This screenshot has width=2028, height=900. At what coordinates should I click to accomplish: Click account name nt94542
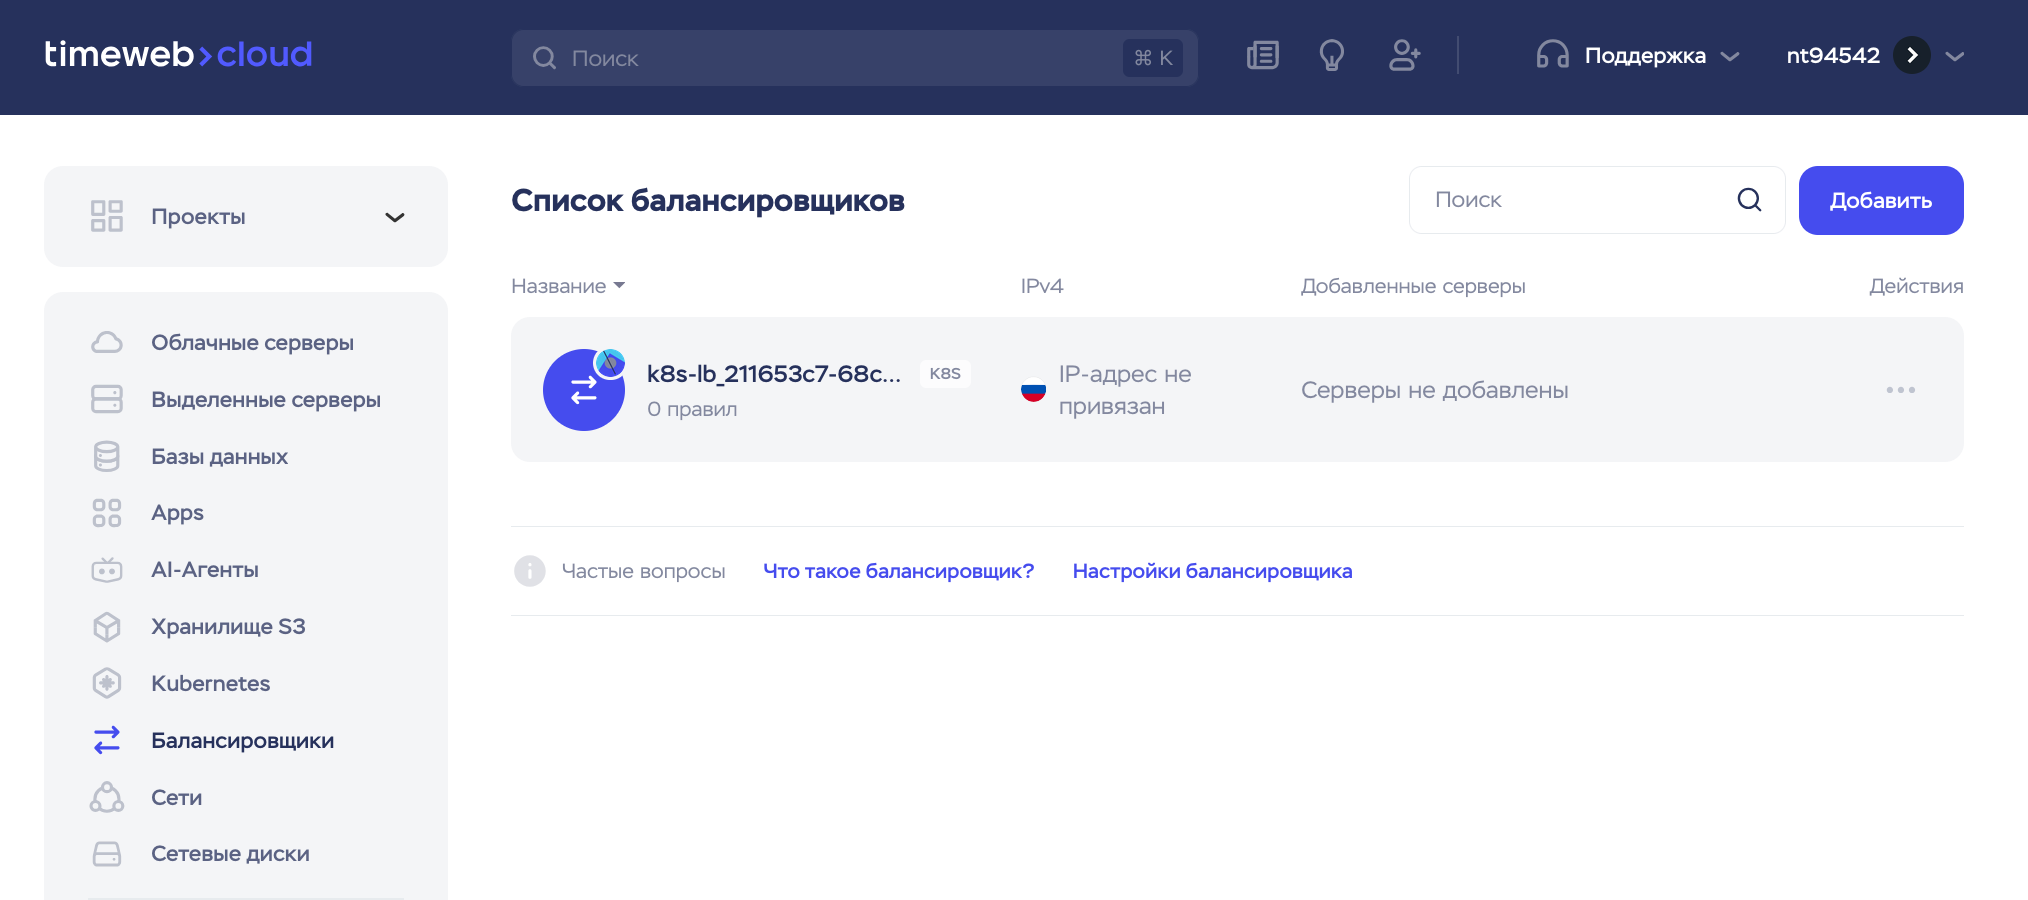[1833, 55]
